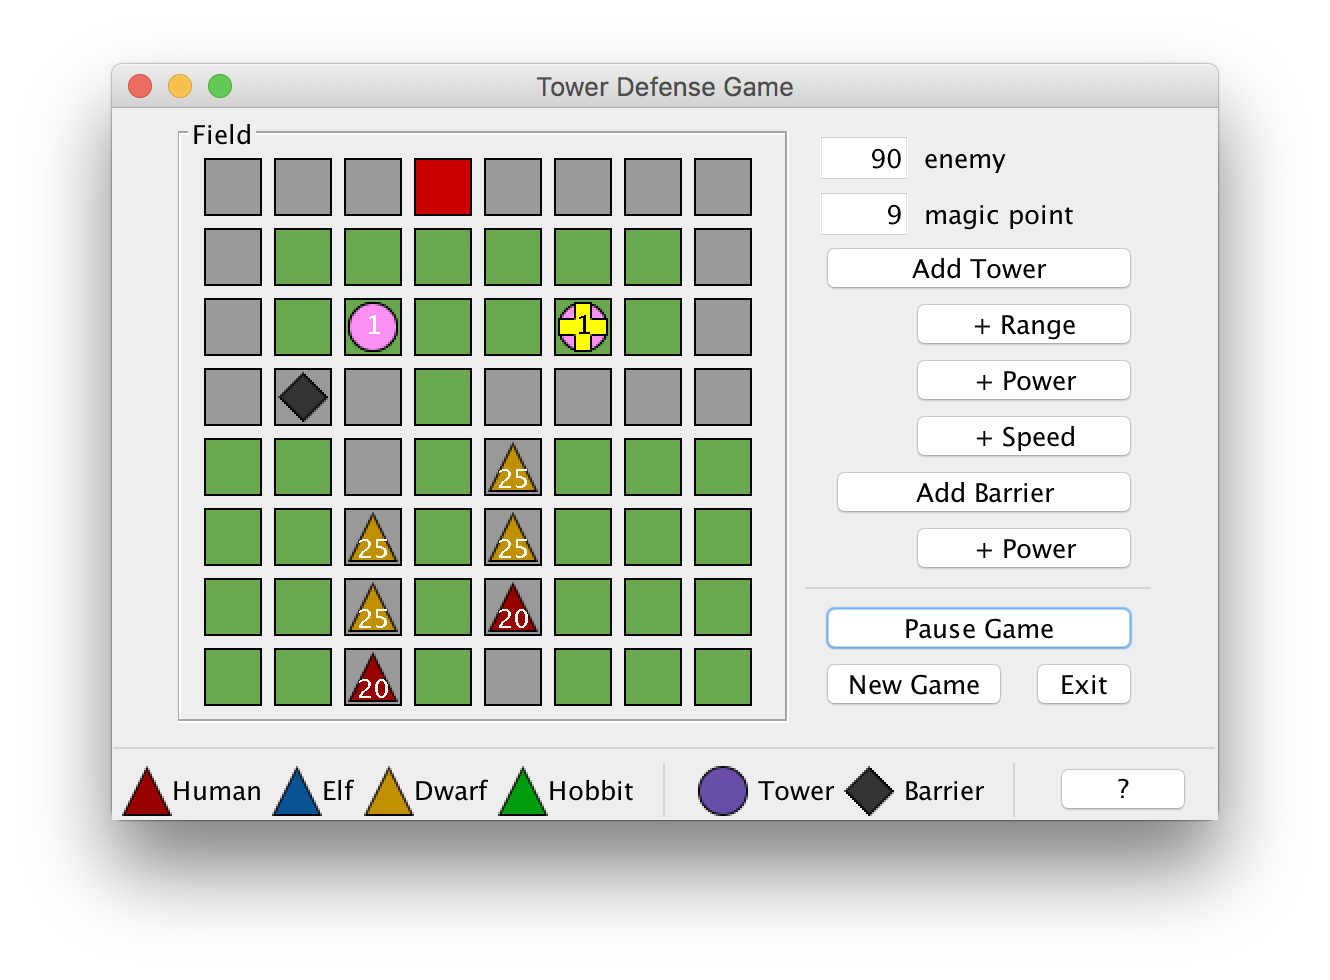The height and width of the screenshot is (980, 1330).
Task: Click the 'Field' panel title
Action: coord(222,135)
